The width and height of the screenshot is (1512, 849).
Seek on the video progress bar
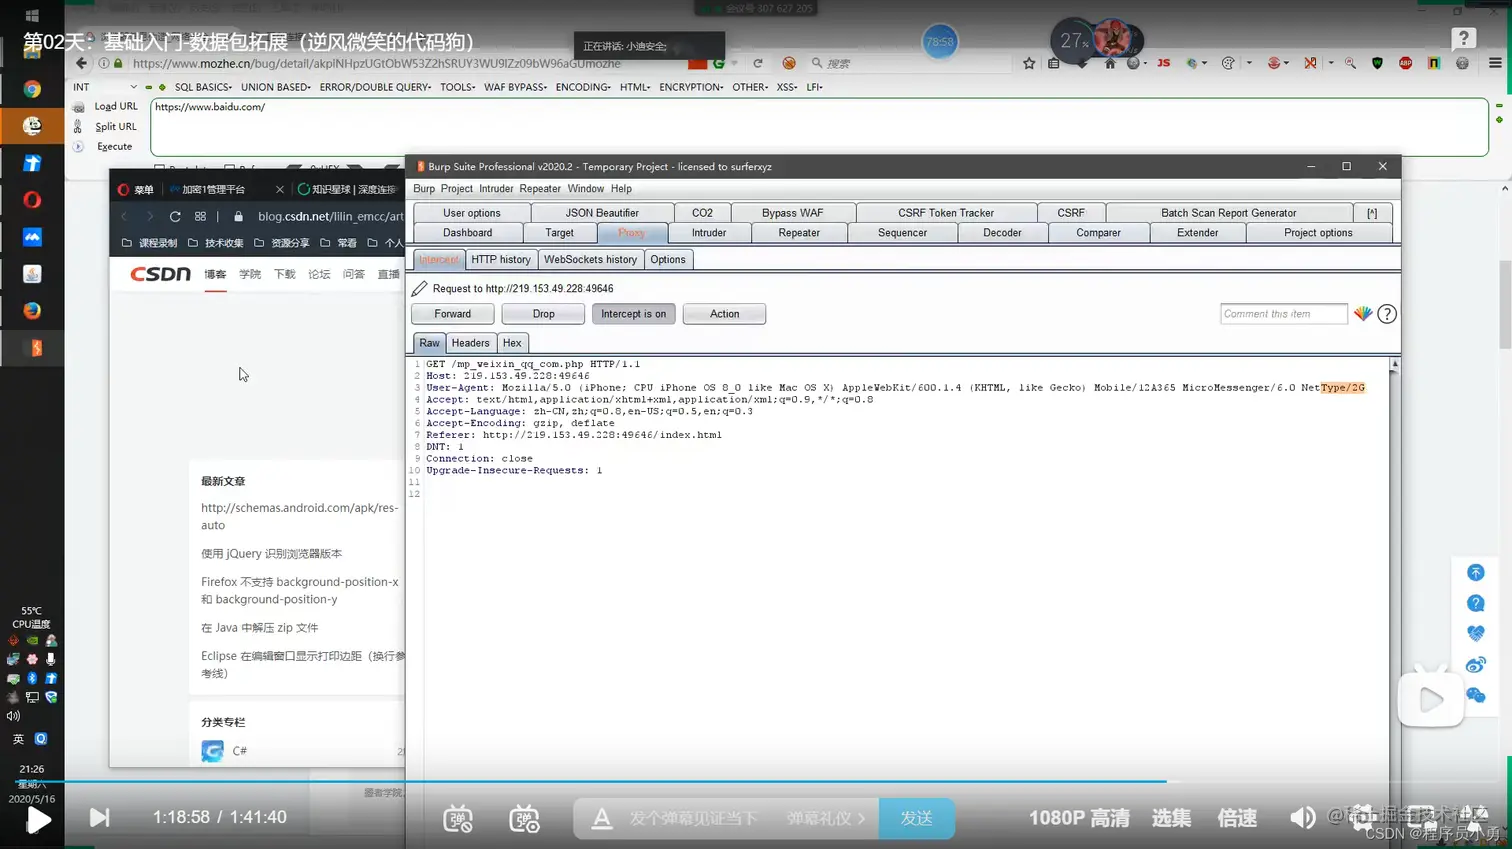pyautogui.click(x=756, y=781)
